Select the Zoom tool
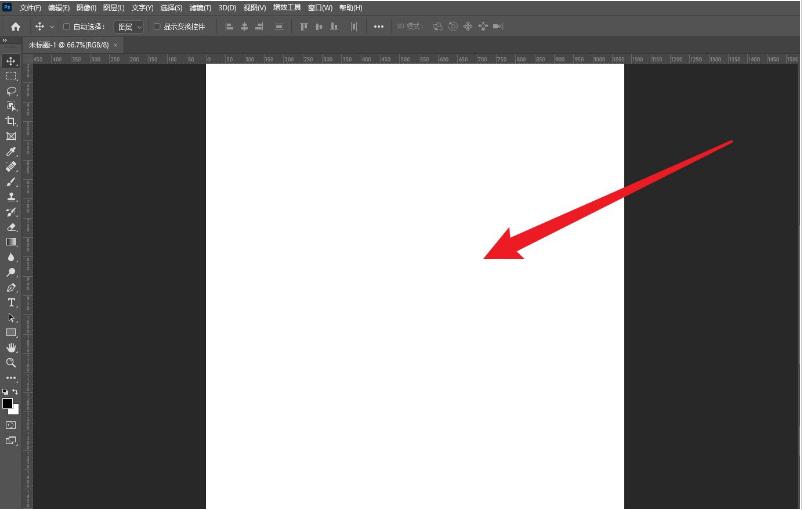The image size is (802, 510). coord(11,363)
